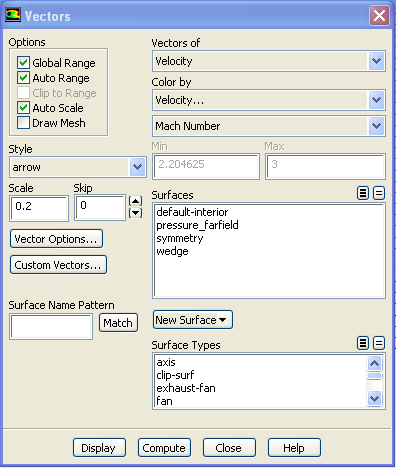Click the Skip input field
The image size is (396, 468).
click(x=100, y=208)
